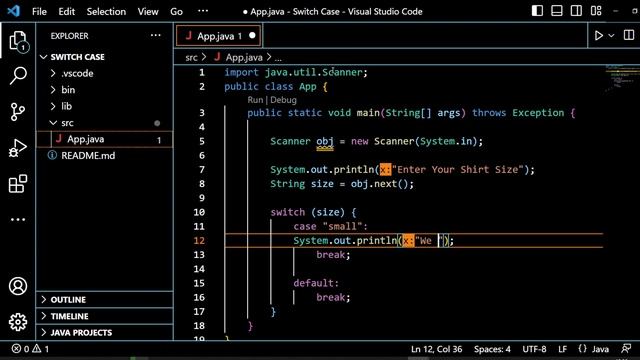The image size is (640, 360).
Task: Click the Run CodeLens link above main
Action: (255, 100)
